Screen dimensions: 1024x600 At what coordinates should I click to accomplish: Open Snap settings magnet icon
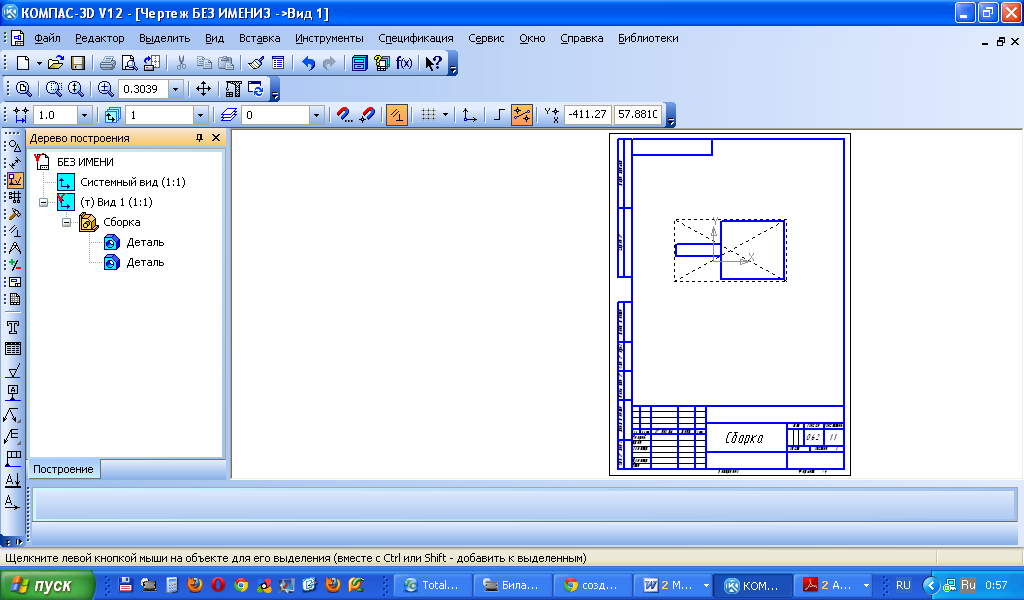[x=344, y=115]
